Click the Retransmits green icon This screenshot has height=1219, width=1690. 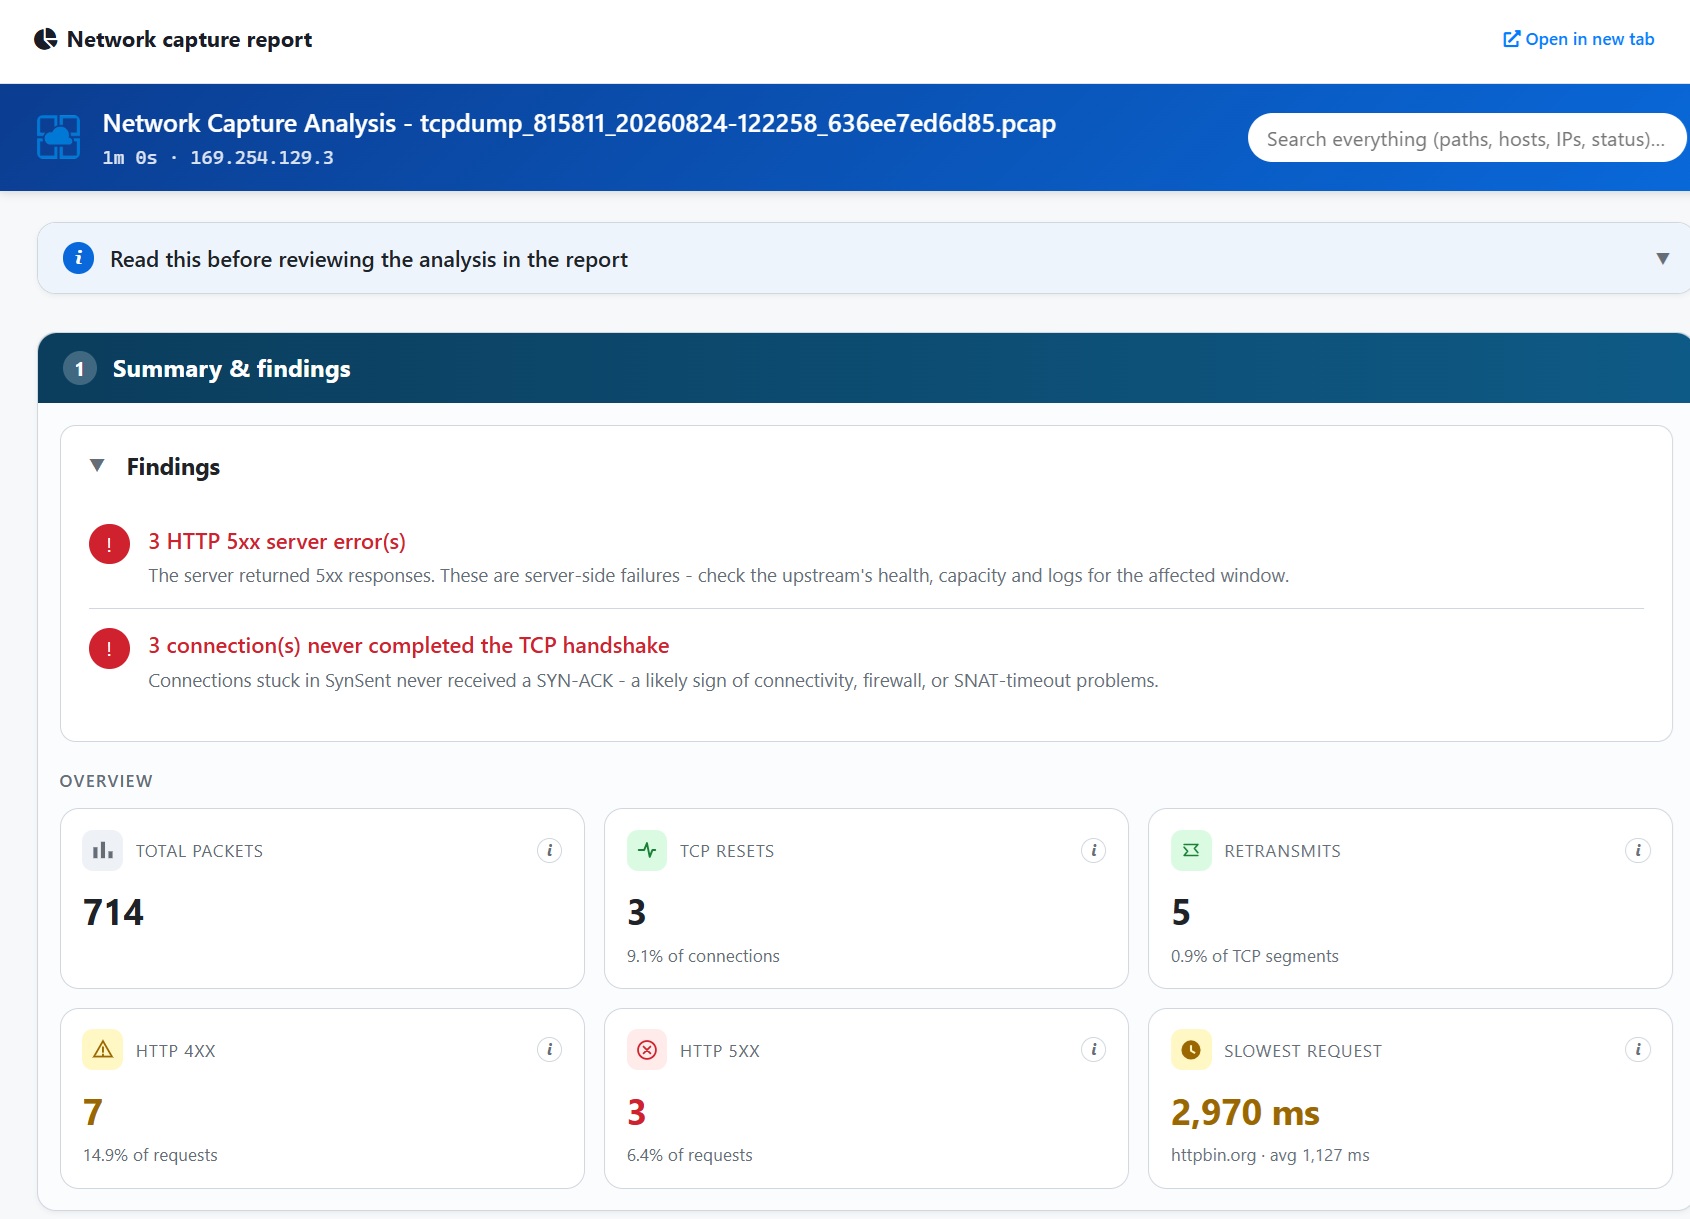pos(1191,850)
